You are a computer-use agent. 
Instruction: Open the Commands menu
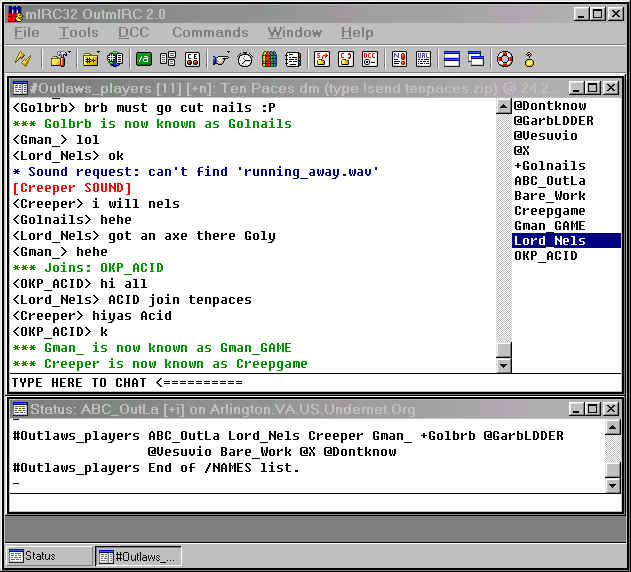point(209,33)
